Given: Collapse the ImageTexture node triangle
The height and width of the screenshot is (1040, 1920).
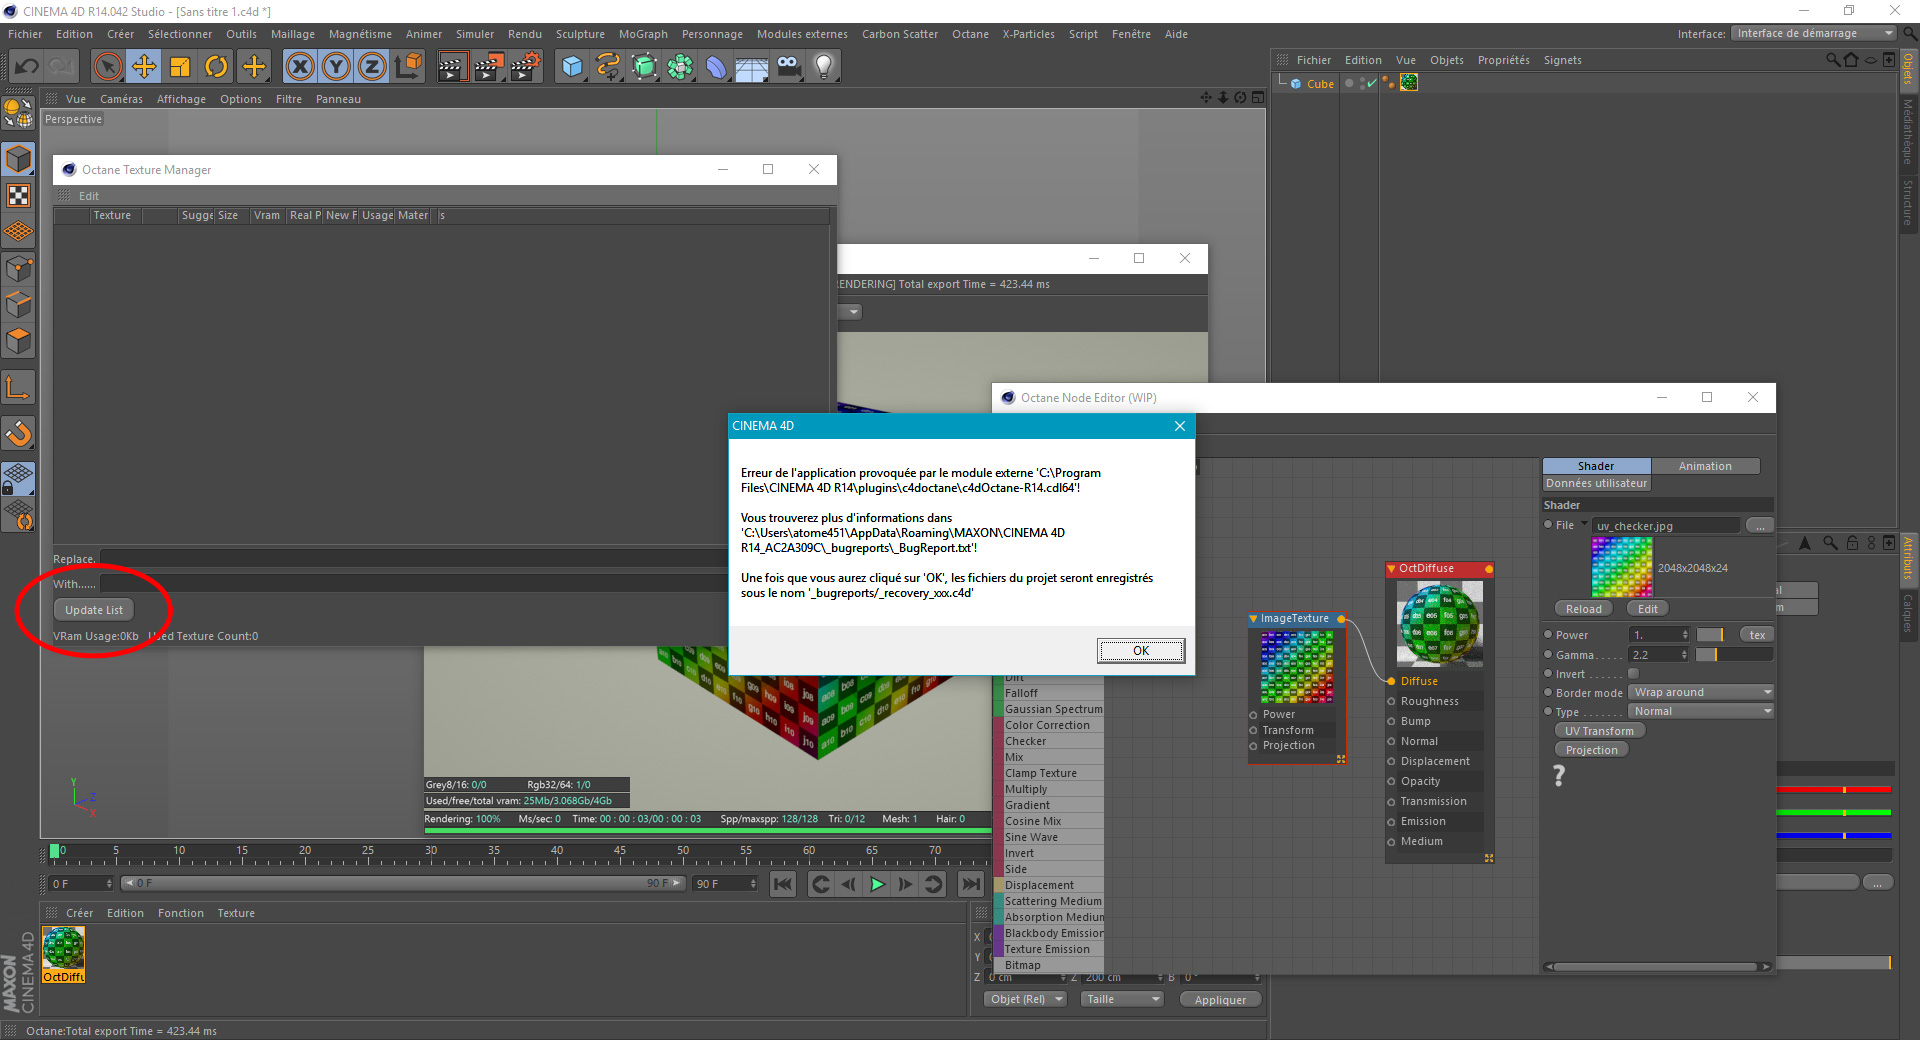Looking at the screenshot, I should tap(1254, 619).
